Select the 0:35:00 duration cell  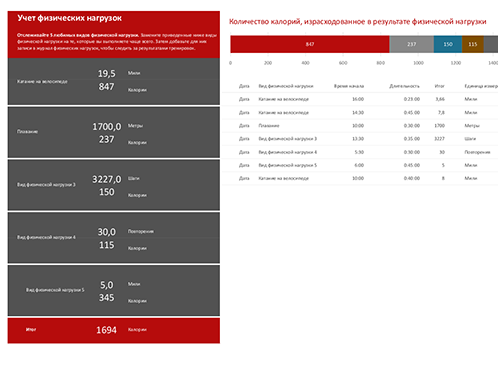[x=412, y=139]
